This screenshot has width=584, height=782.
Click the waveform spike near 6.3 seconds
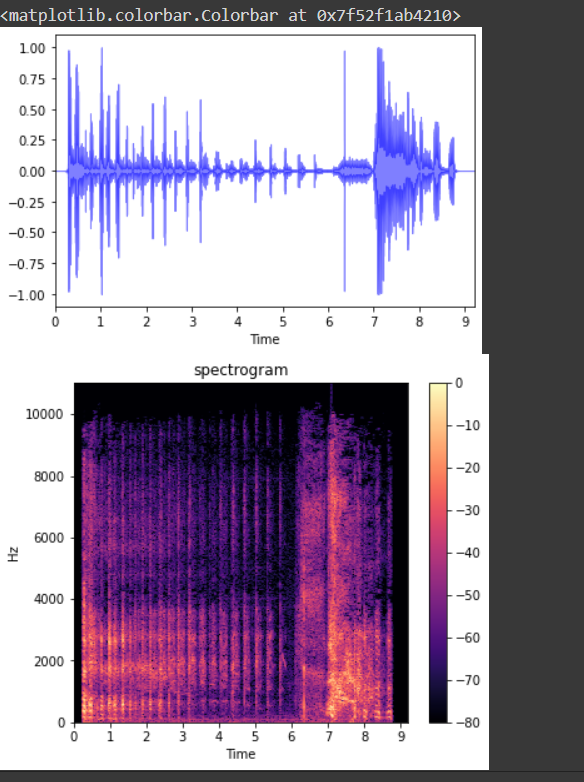pos(345,171)
